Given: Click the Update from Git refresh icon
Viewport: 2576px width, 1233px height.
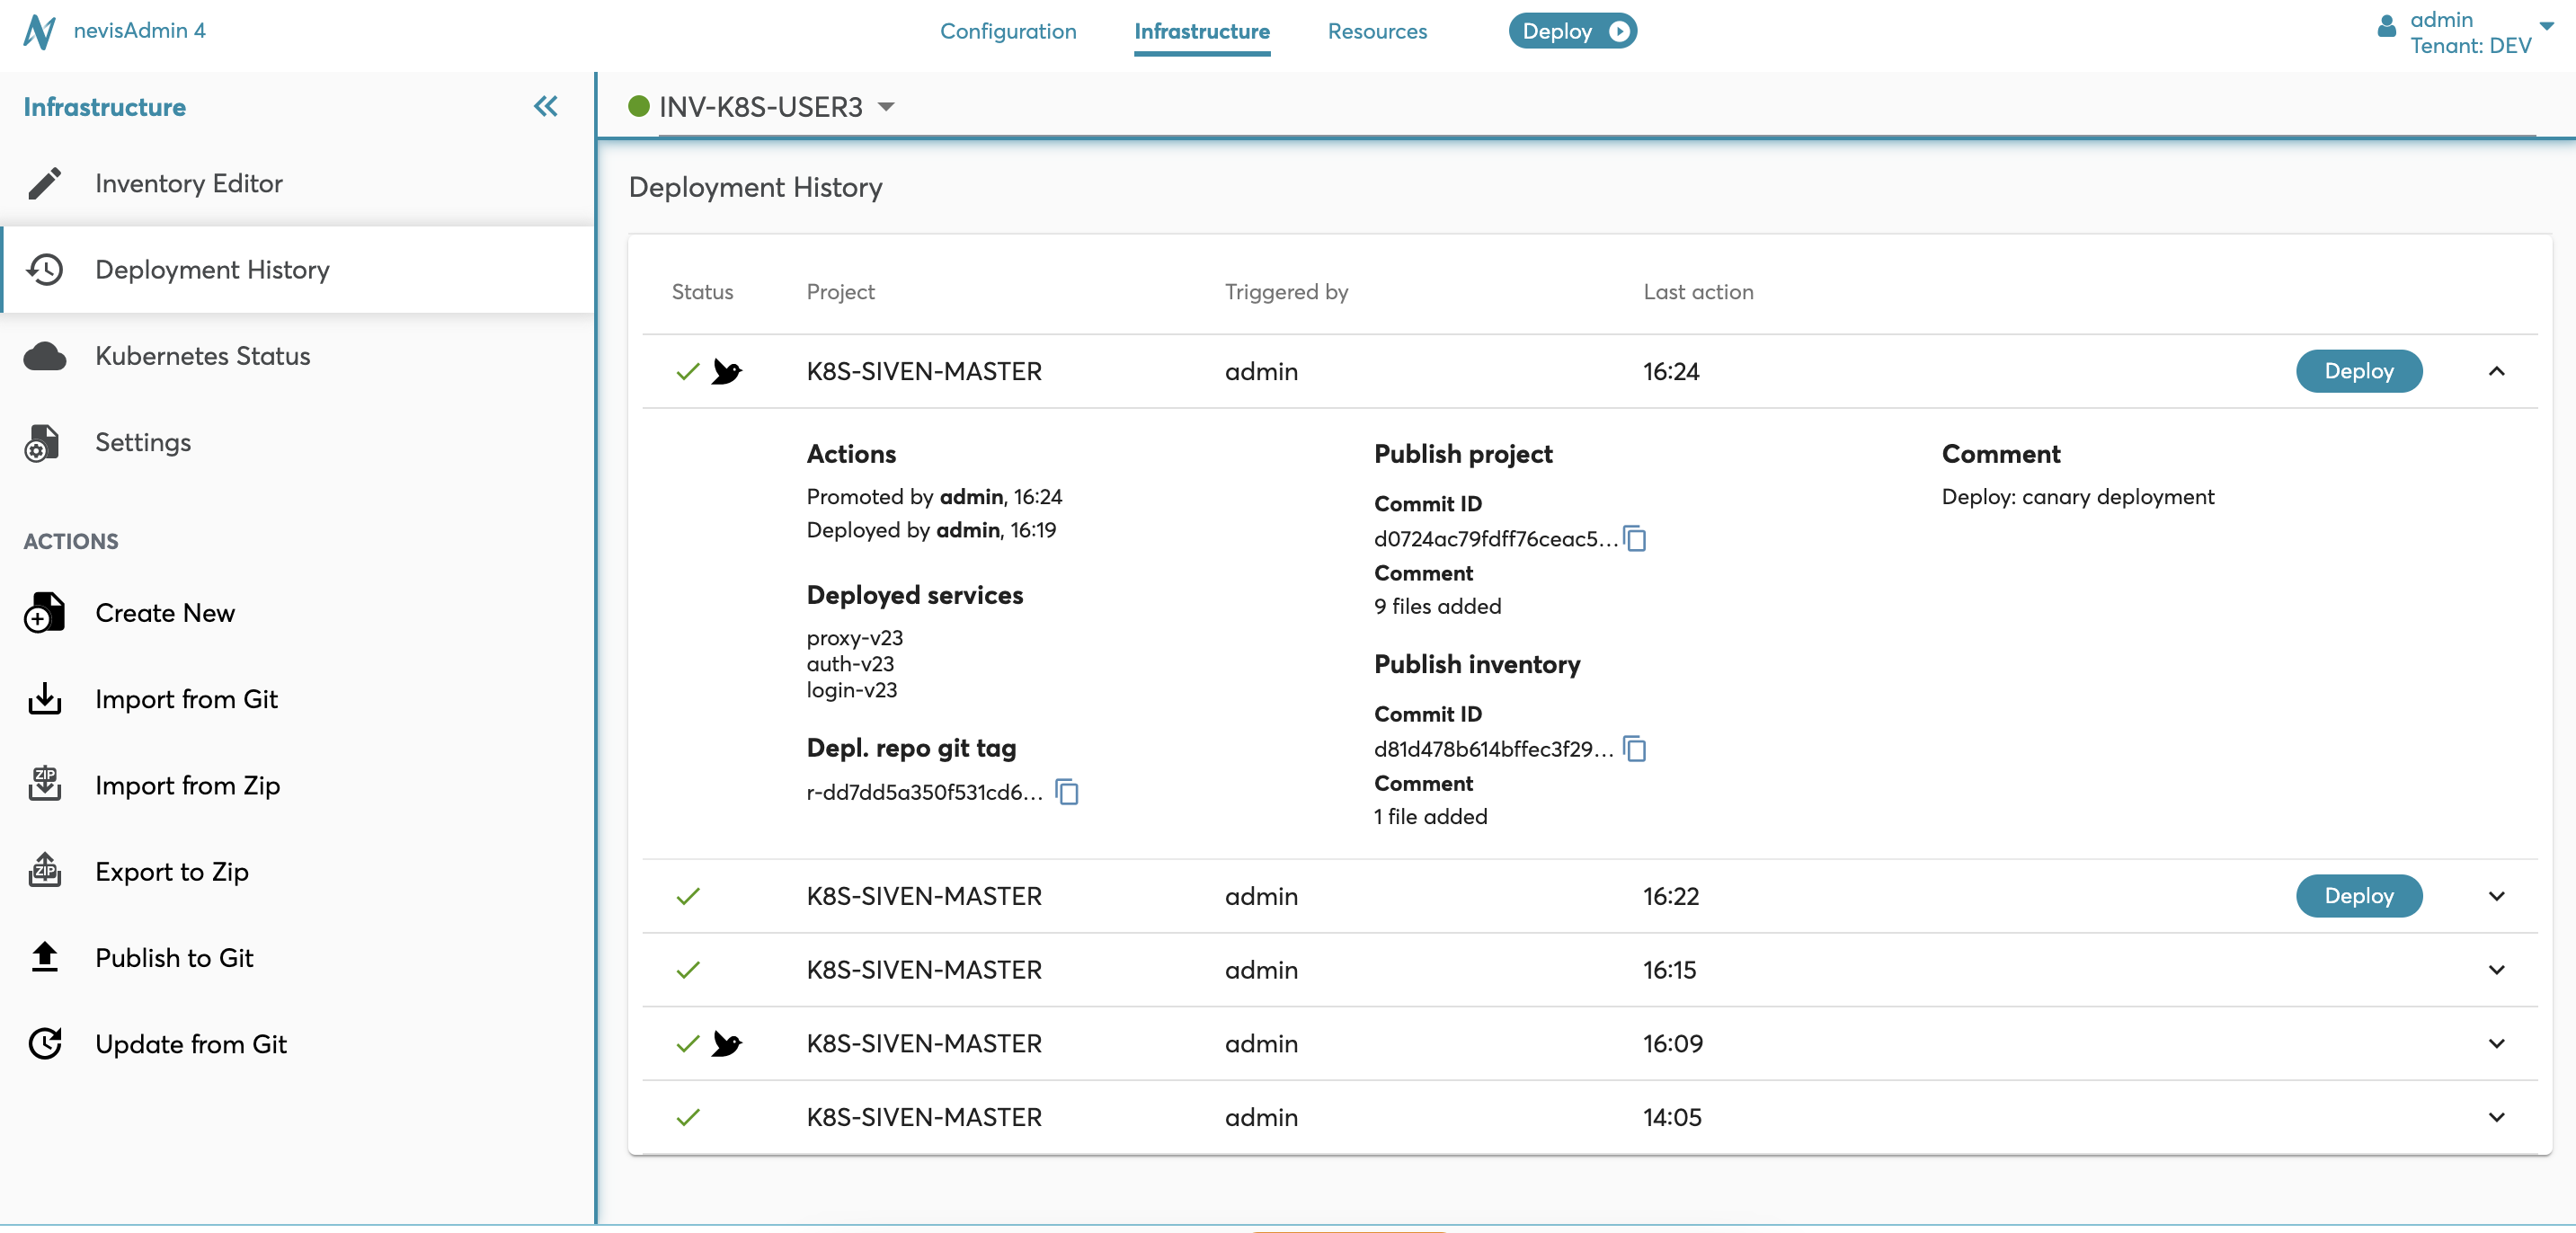Looking at the screenshot, I should coord(44,1044).
